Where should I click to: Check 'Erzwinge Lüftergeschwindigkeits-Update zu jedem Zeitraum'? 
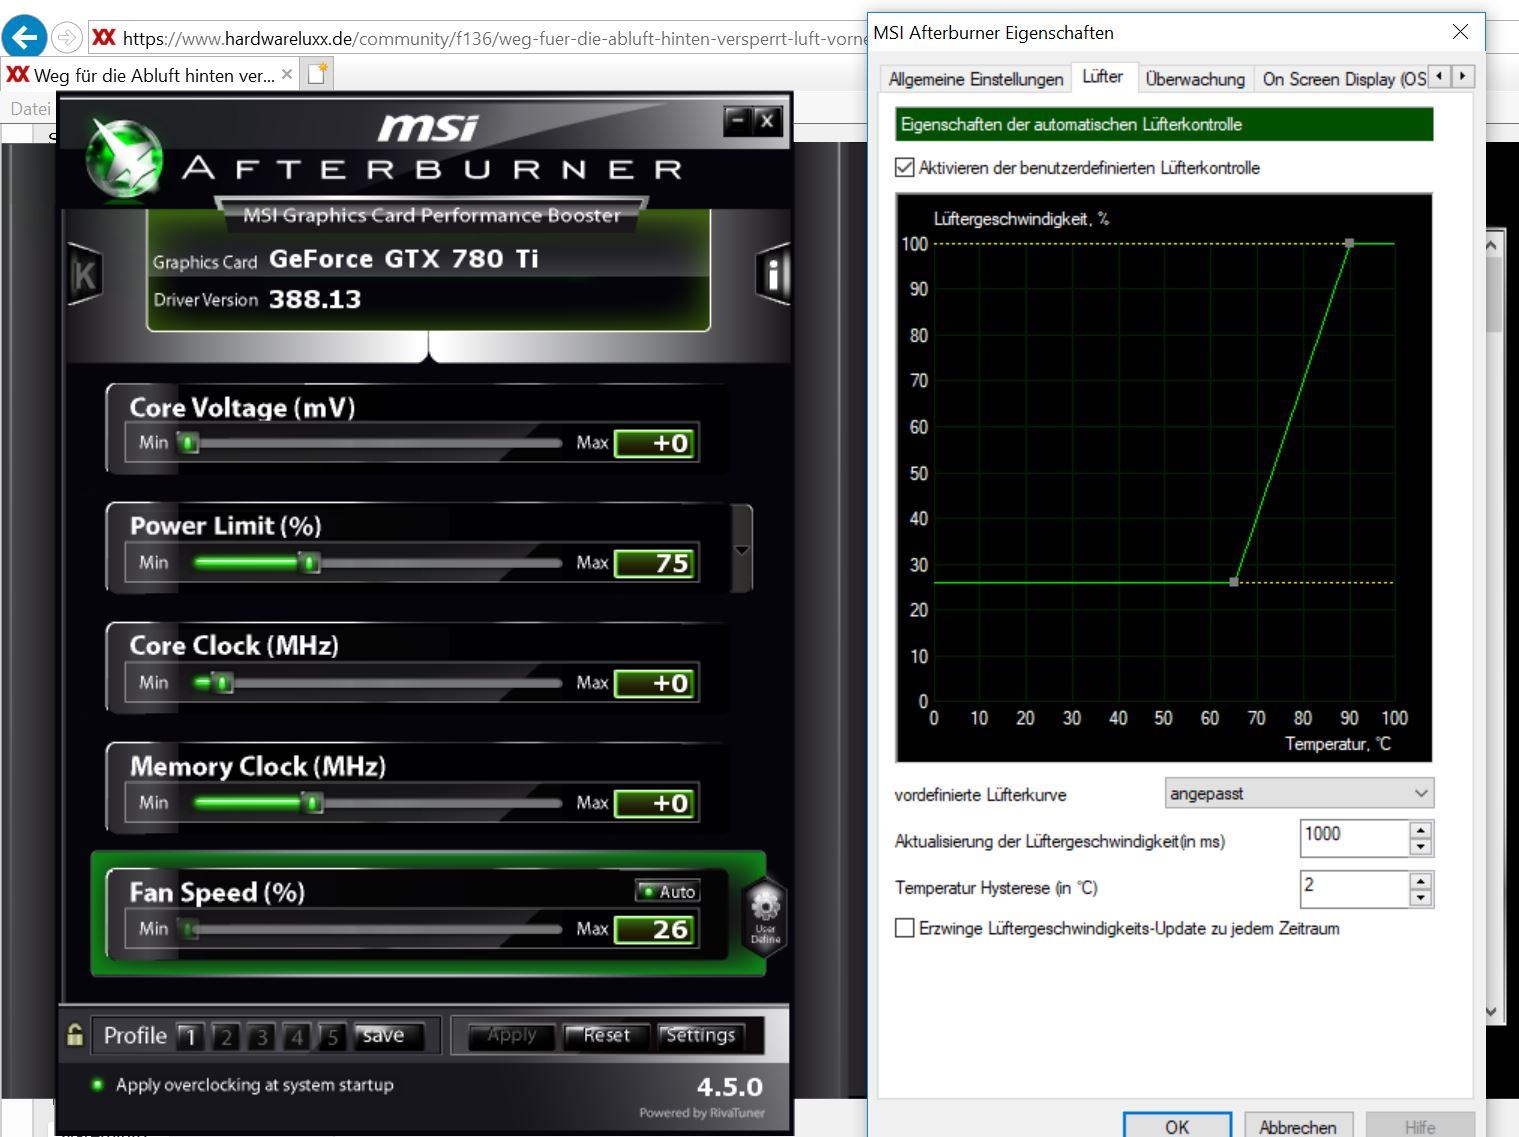[x=905, y=928]
